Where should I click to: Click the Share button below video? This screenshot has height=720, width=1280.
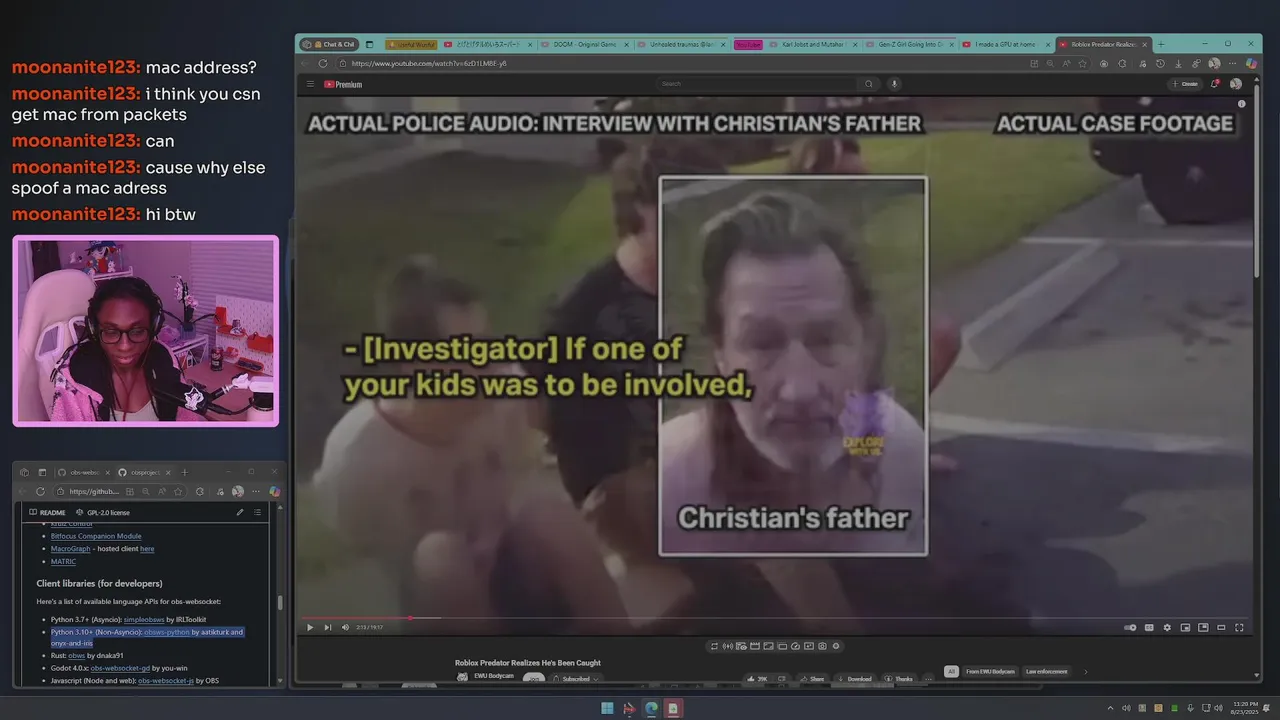pos(812,679)
